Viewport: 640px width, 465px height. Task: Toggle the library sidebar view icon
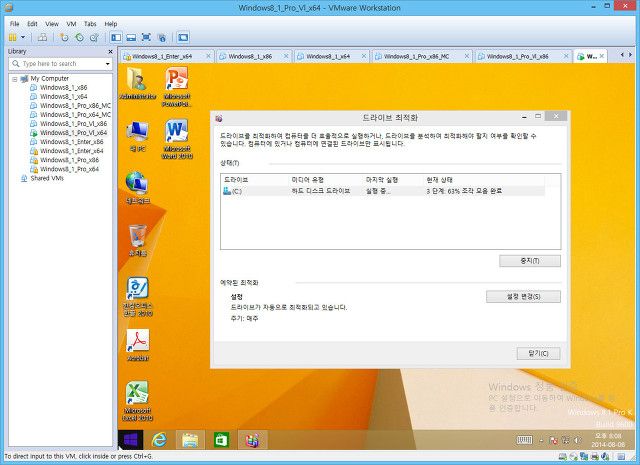[116, 38]
